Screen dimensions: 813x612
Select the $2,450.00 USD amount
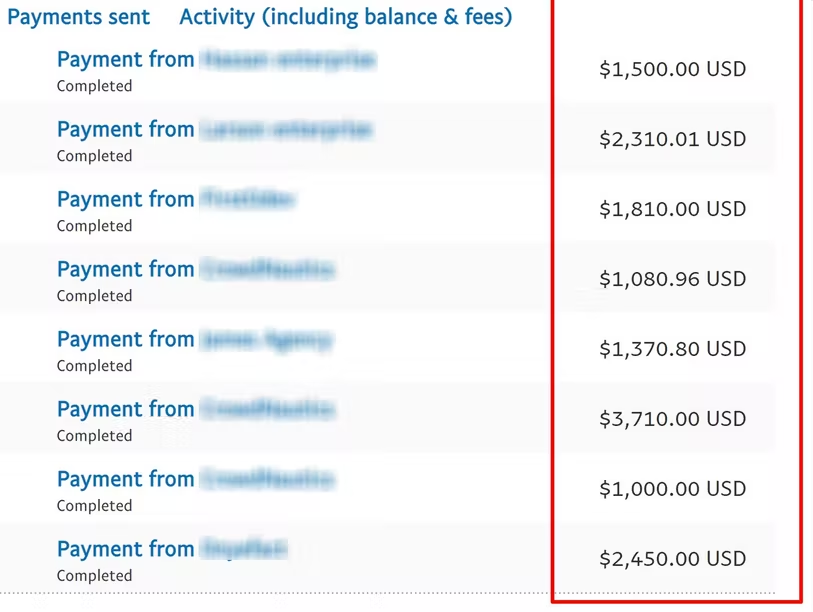(672, 559)
